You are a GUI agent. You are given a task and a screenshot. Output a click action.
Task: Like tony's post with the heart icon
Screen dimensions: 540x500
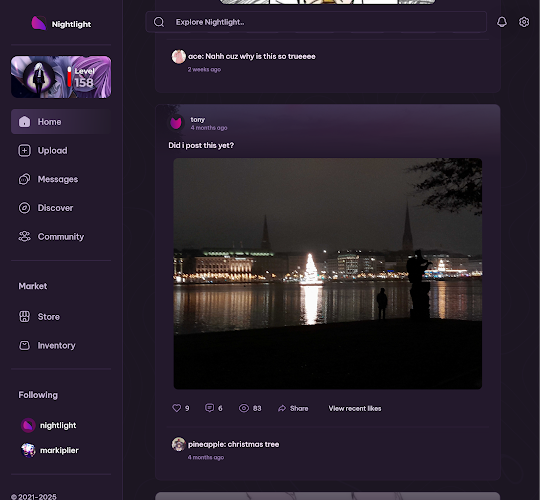click(x=176, y=408)
